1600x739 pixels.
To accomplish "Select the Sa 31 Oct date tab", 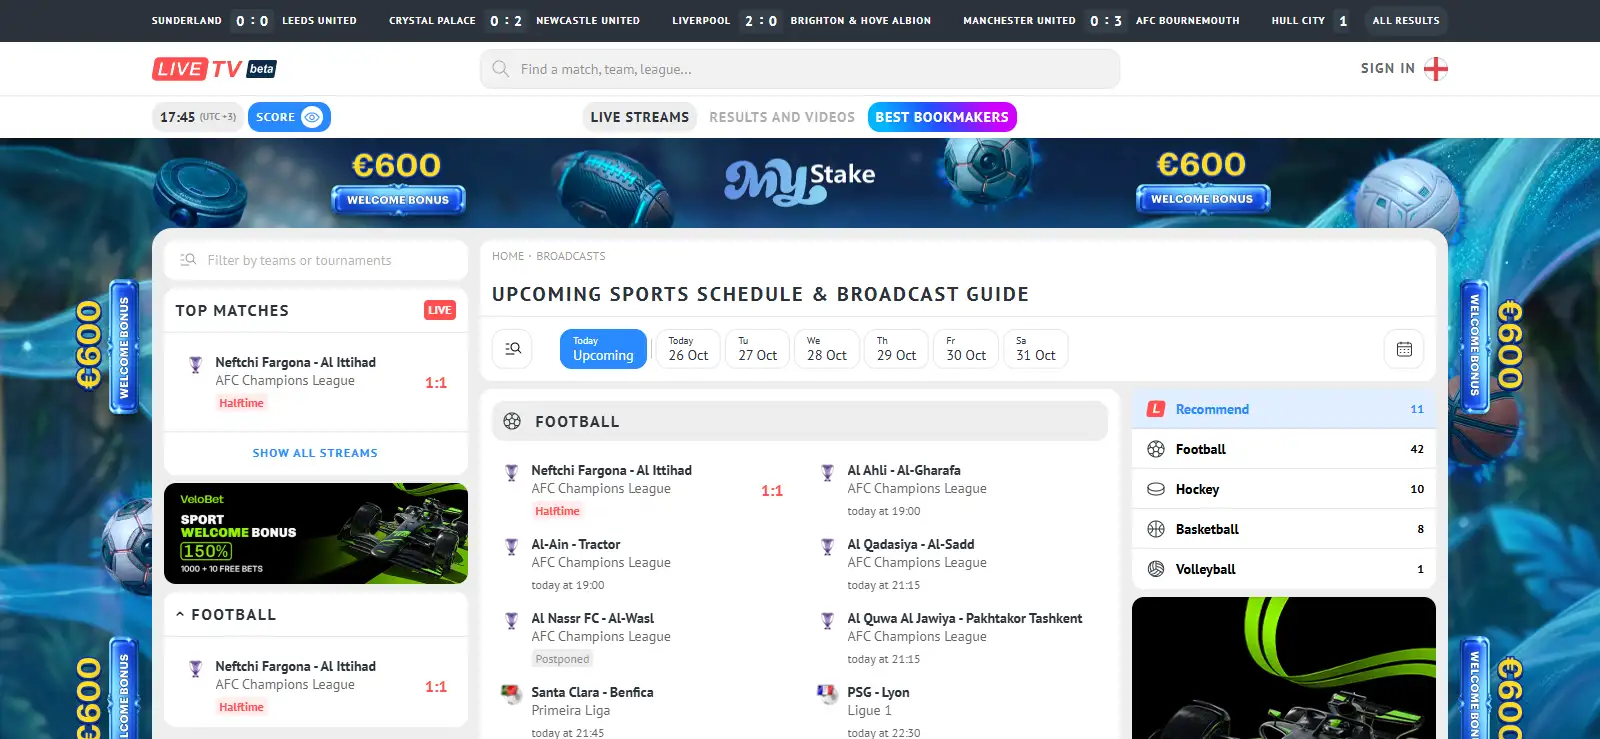I will coord(1036,349).
